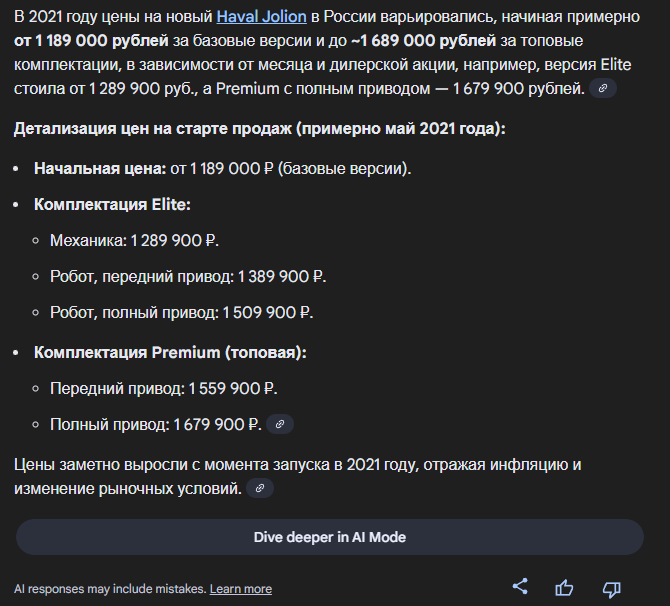Click Комплектация Premium (топовая) heading
670x606 pixels.
point(170,353)
